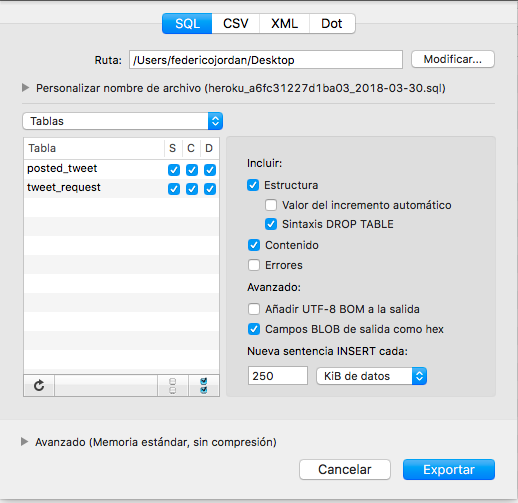Click the deselect all tables icon
The image size is (518, 503).
point(173,385)
